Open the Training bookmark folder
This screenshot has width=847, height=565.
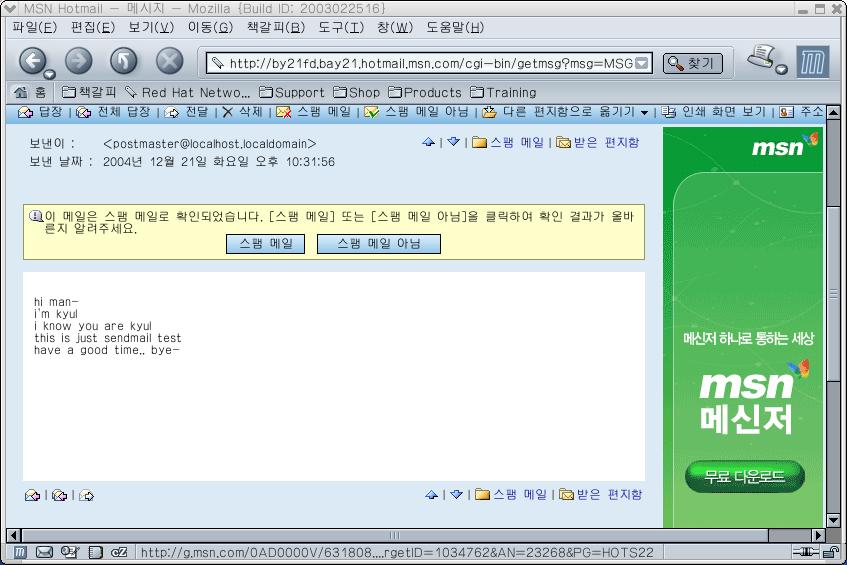pyautogui.click(x=503, y=92)
